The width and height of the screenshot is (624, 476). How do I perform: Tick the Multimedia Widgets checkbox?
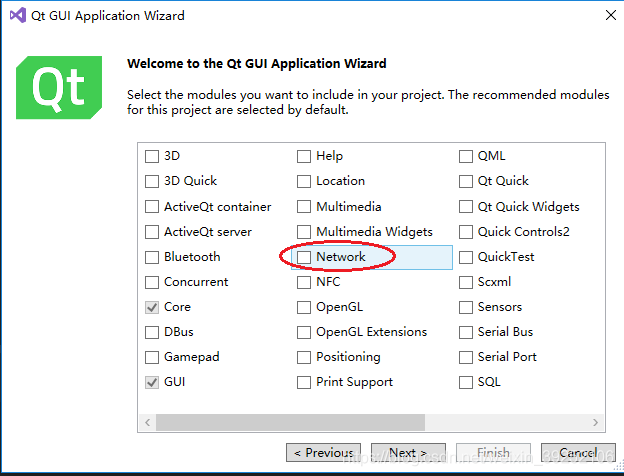304,232
